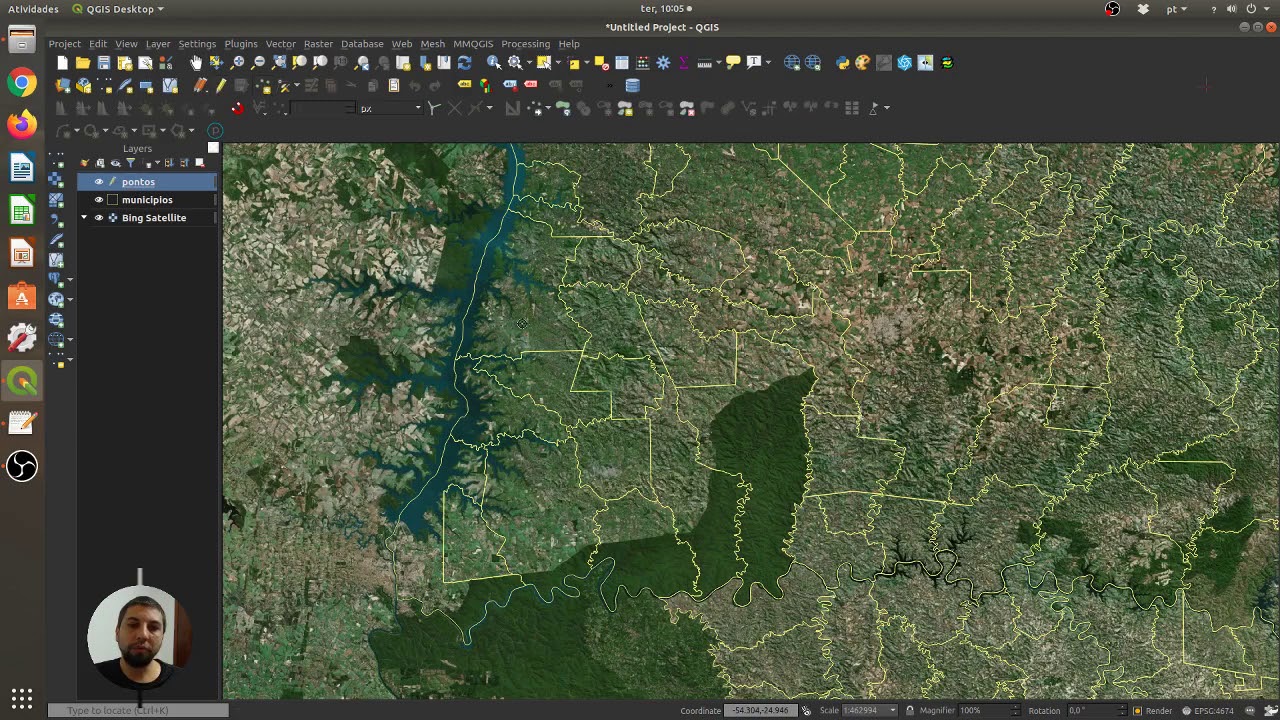Screen dimensions: 1280x720
Task: Open the Processing Toolbox gear
Action: pyautogui.click(x=664, y=62)
